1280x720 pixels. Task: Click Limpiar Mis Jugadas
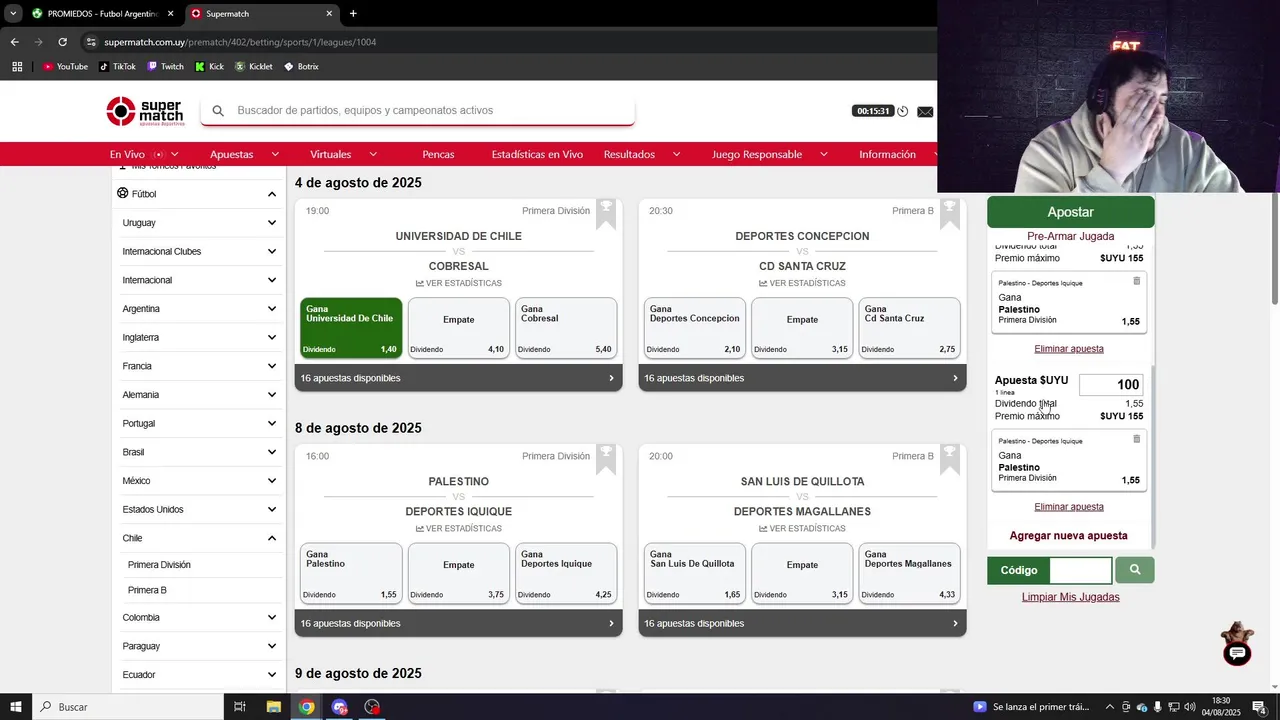(1070, 597)
